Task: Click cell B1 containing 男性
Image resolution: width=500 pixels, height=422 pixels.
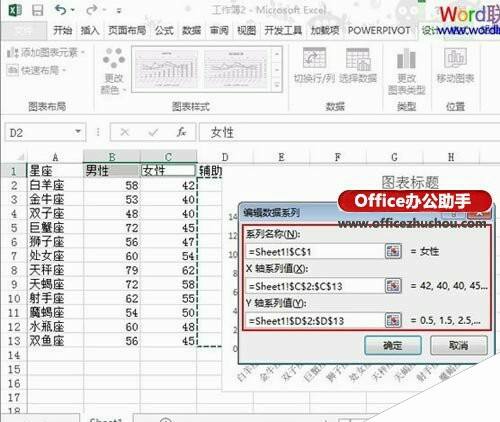Action: click(112, 171)
